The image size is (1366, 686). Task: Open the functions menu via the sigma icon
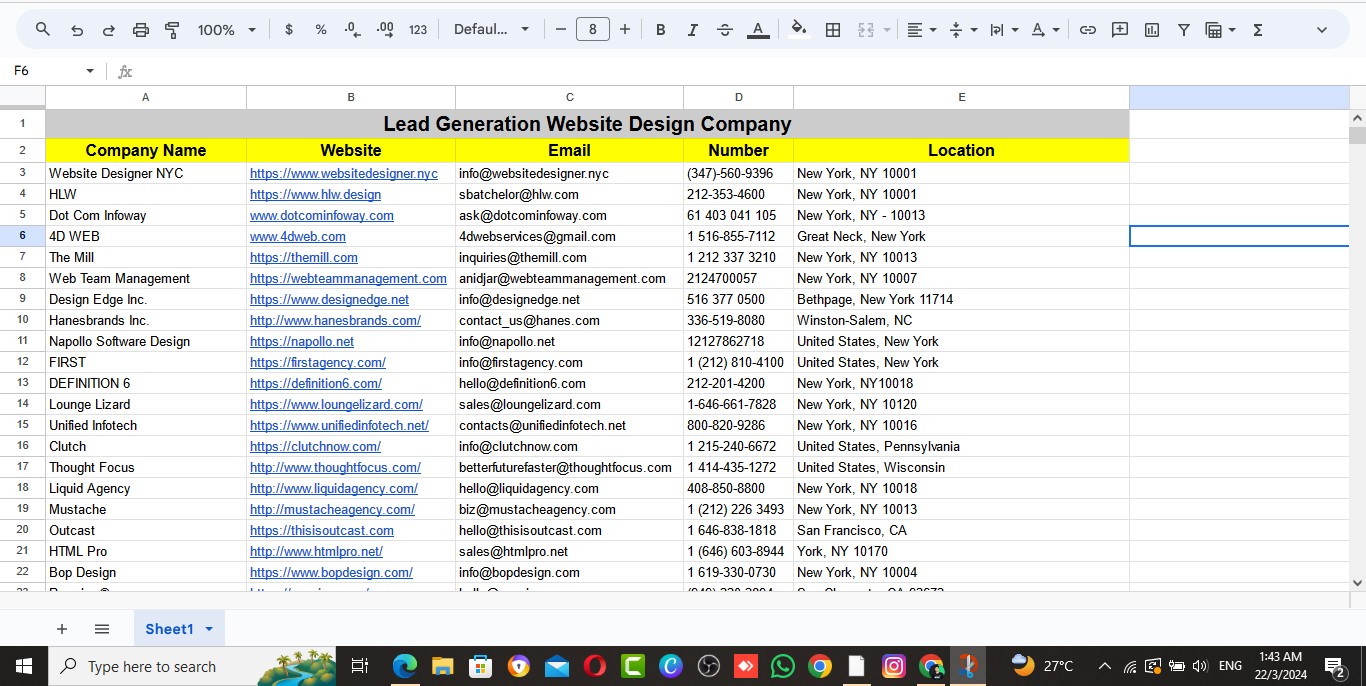click(x=1257, y=29)
